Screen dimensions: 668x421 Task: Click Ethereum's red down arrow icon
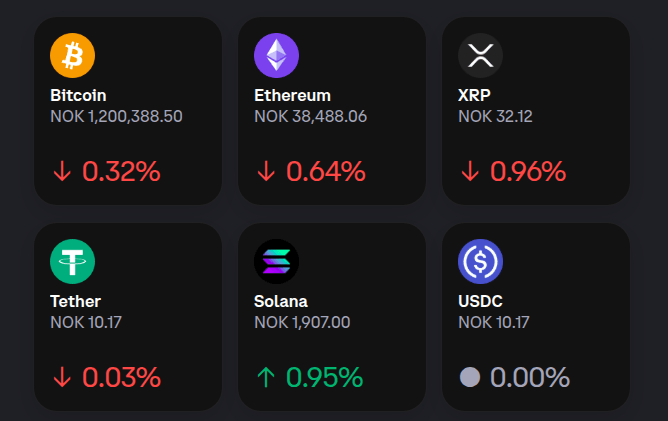[x=266, y=171]
